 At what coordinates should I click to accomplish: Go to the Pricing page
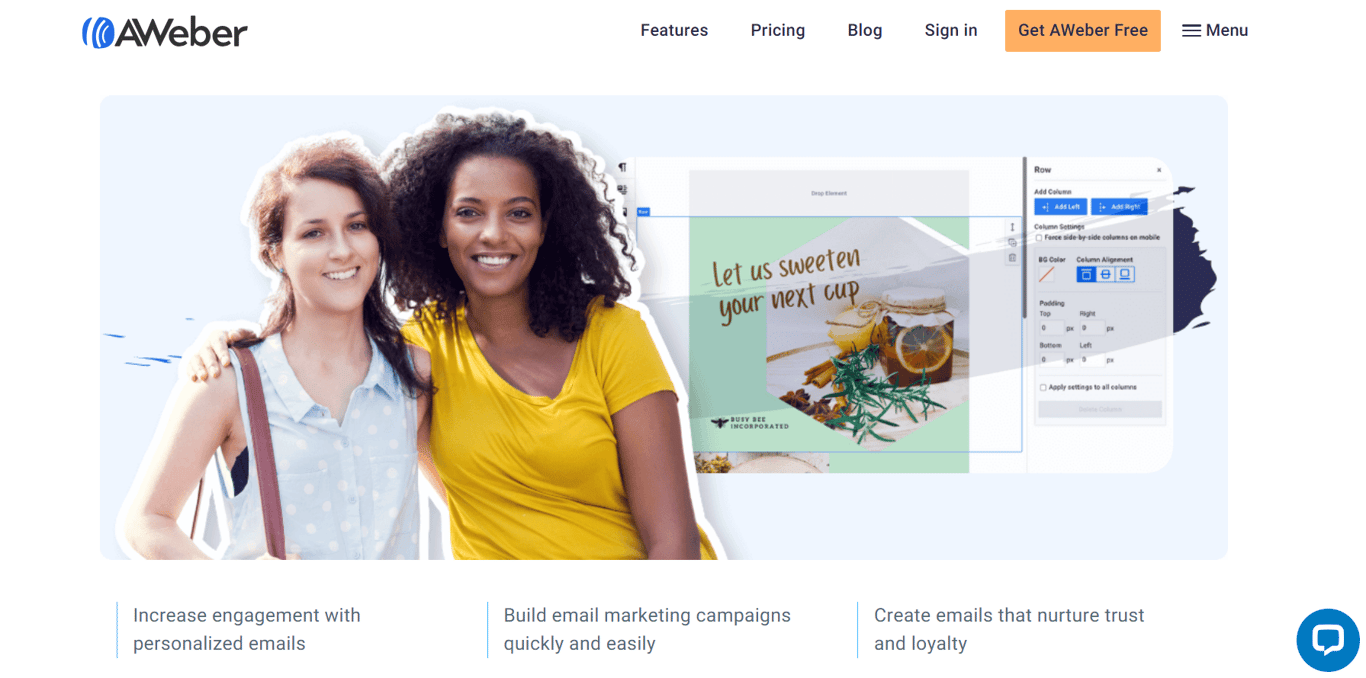pyautogui.click(x=777, y=30)
